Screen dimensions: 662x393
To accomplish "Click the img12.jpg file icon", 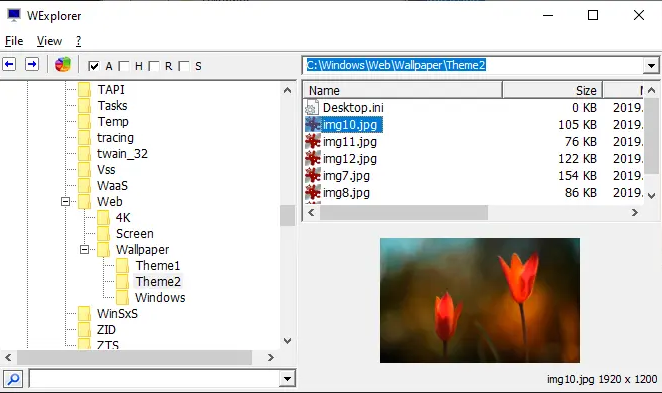I will coord(312,158).
